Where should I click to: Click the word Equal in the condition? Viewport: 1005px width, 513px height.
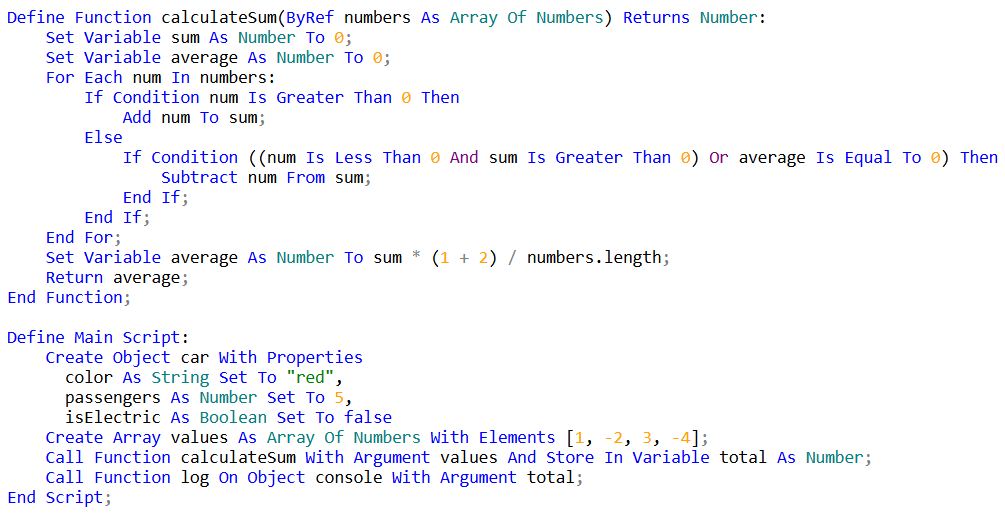coord(868,157)
